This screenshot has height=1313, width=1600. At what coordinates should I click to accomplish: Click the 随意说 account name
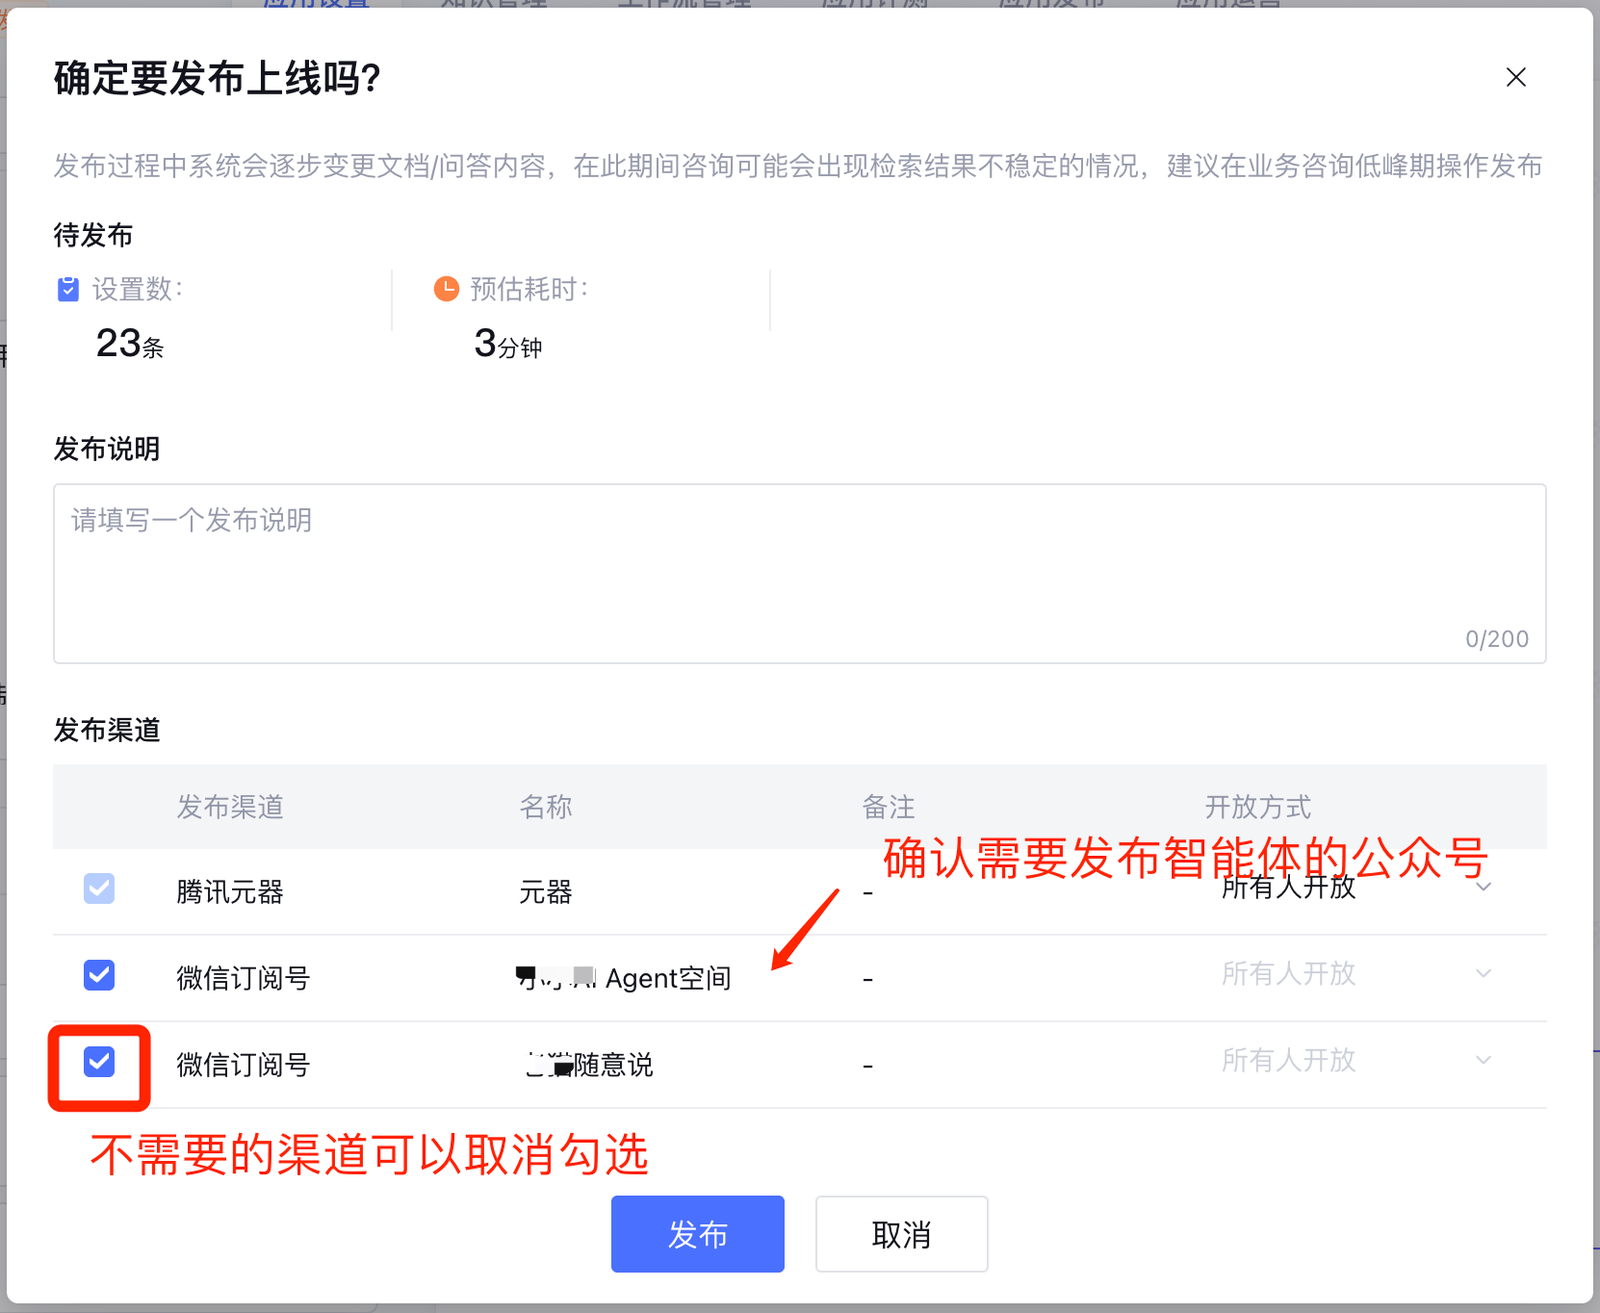point(590,1065)
